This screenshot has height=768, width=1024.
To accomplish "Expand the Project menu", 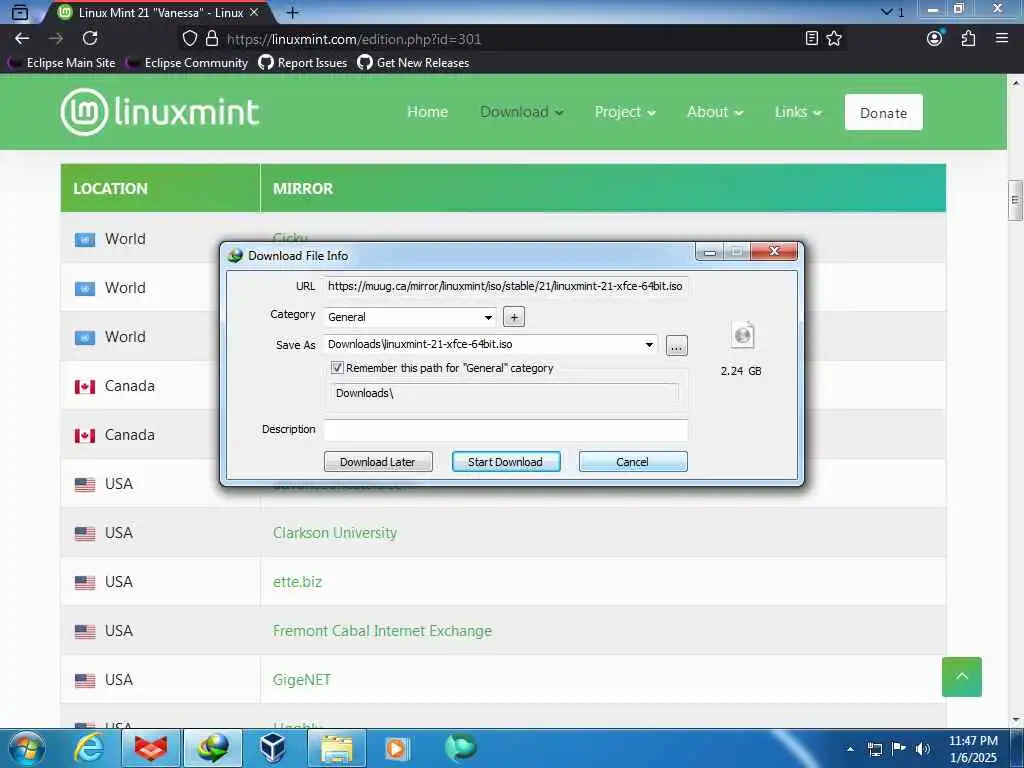I will [x=625, y=112].
